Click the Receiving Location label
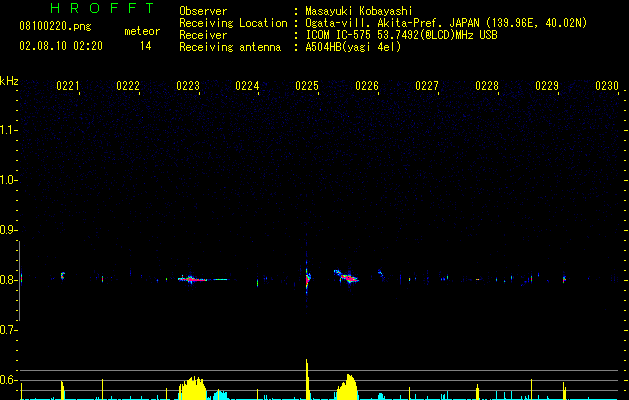The width and height of the screenshot is (629, 400). pos(233,23)
